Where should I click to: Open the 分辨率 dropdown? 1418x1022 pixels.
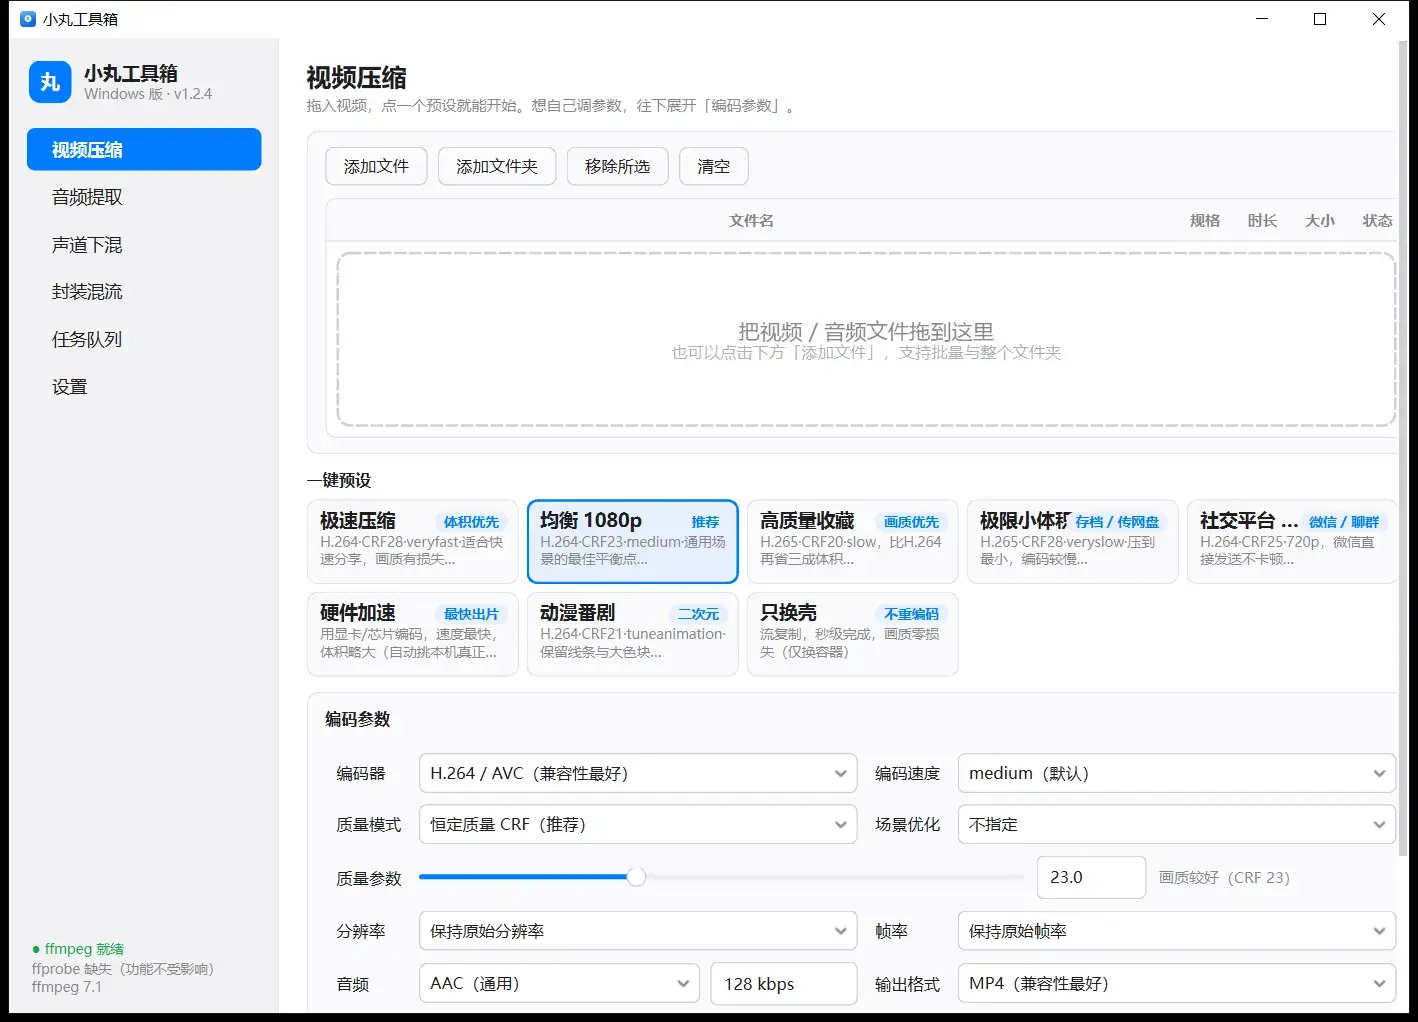[x=638, y=931]
